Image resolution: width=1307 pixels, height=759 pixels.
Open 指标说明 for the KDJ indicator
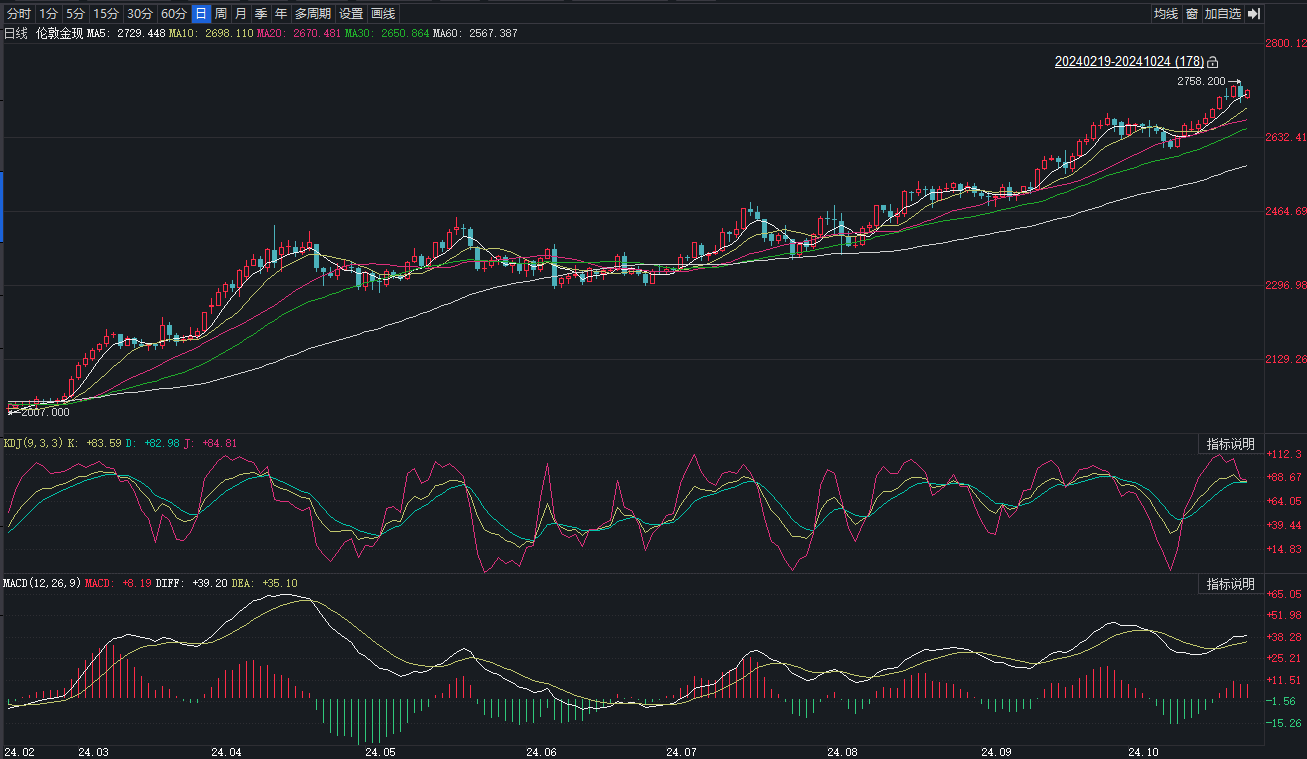coord(1229,444)
